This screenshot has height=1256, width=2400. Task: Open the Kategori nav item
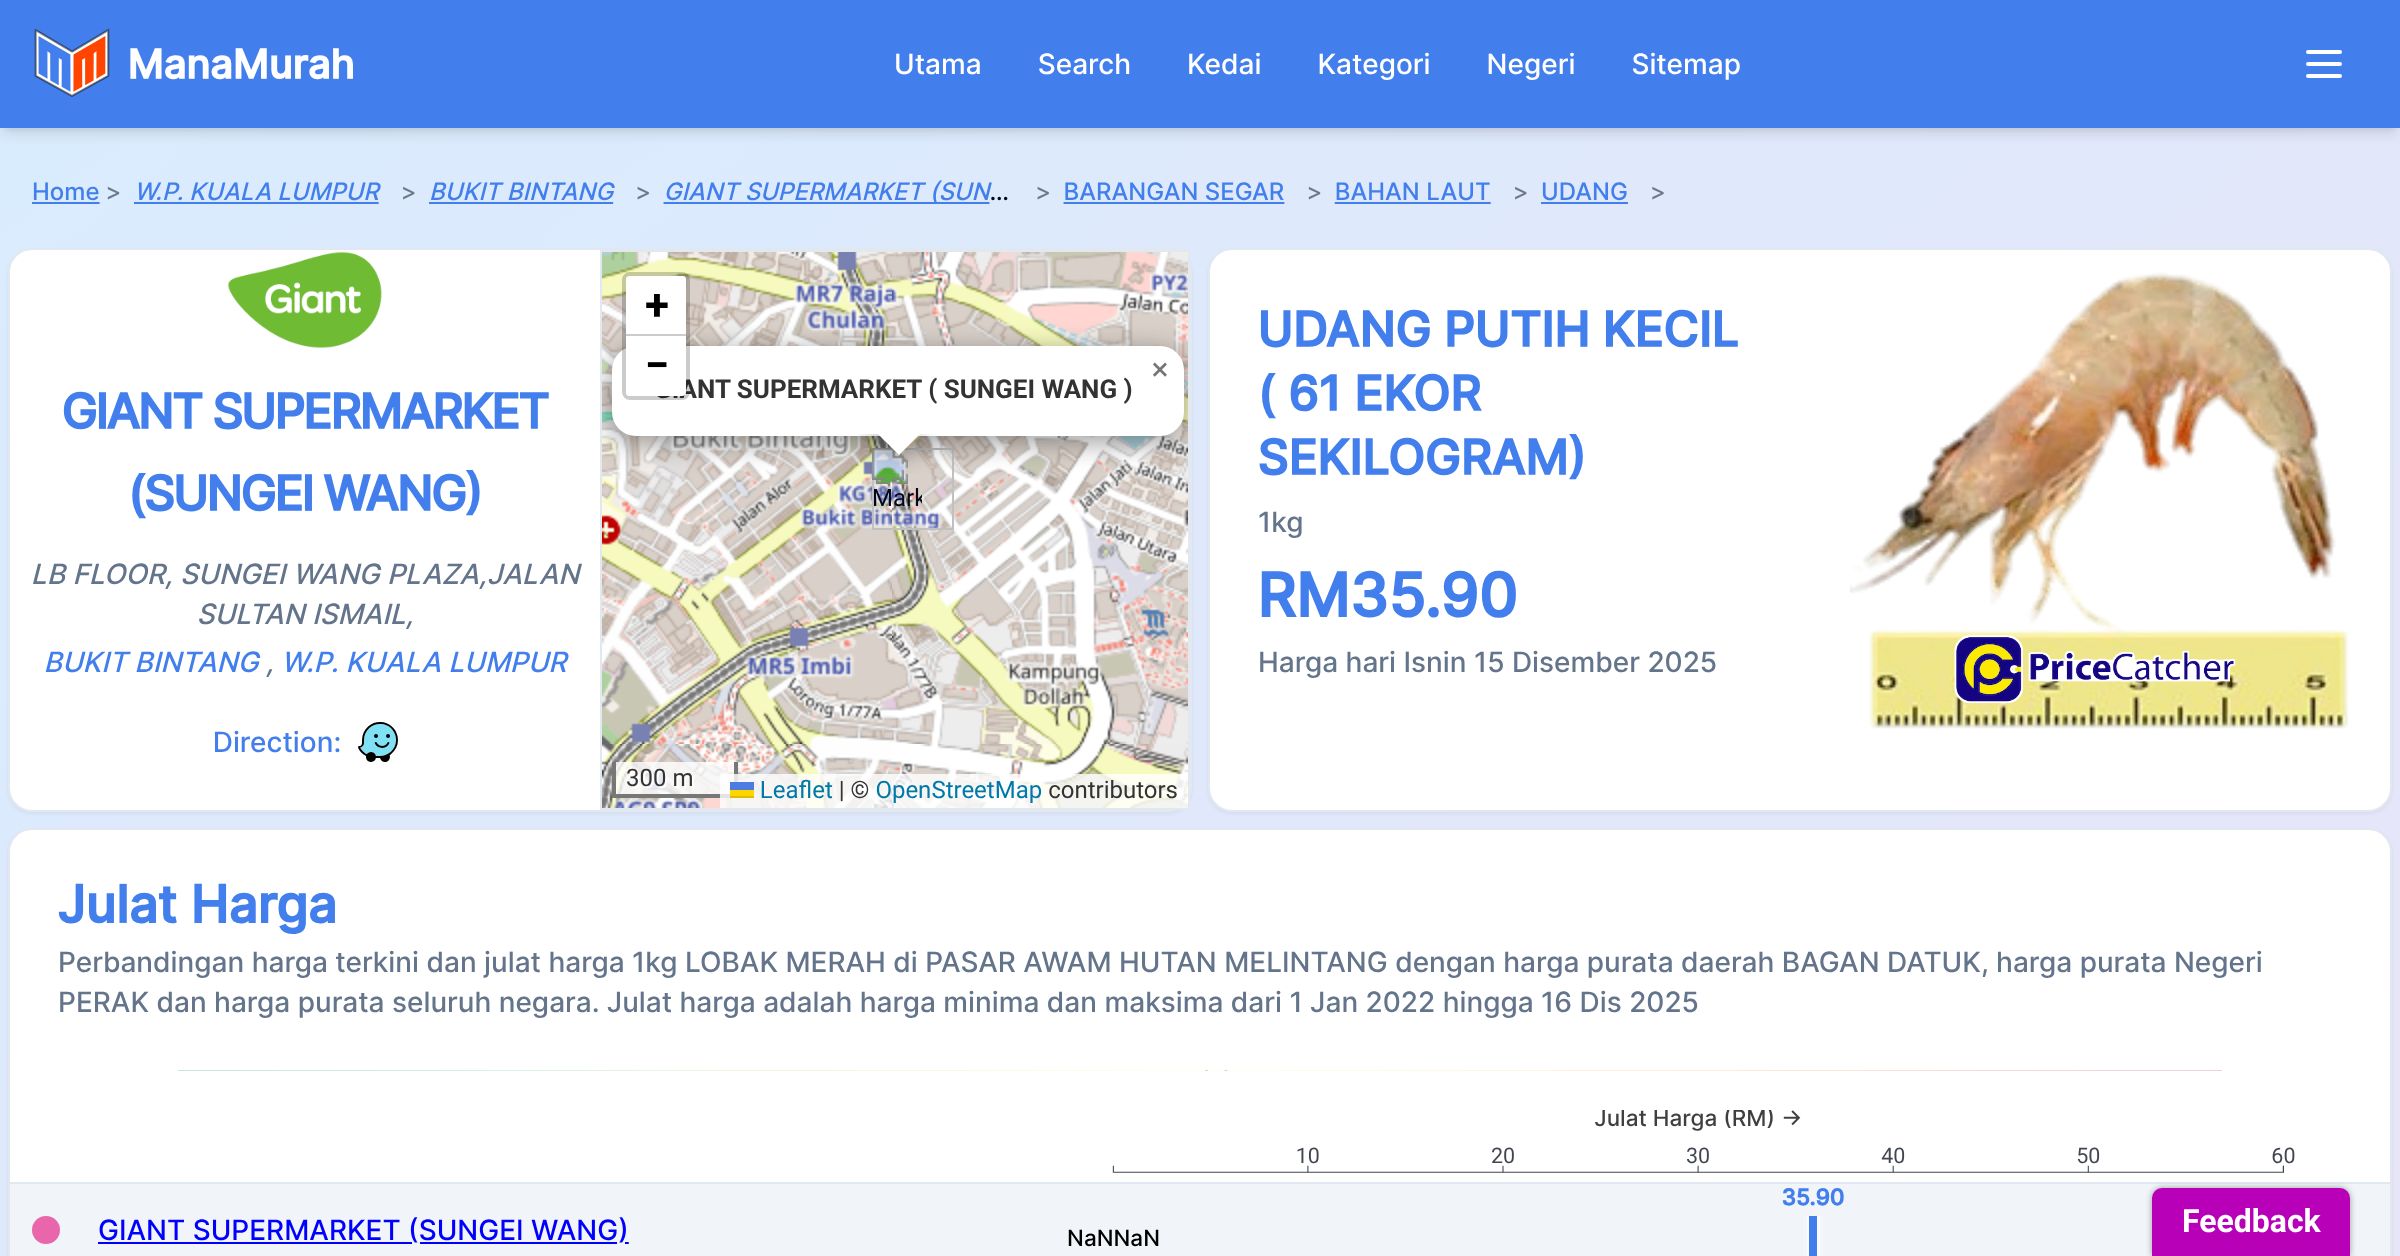[1373, 64]
